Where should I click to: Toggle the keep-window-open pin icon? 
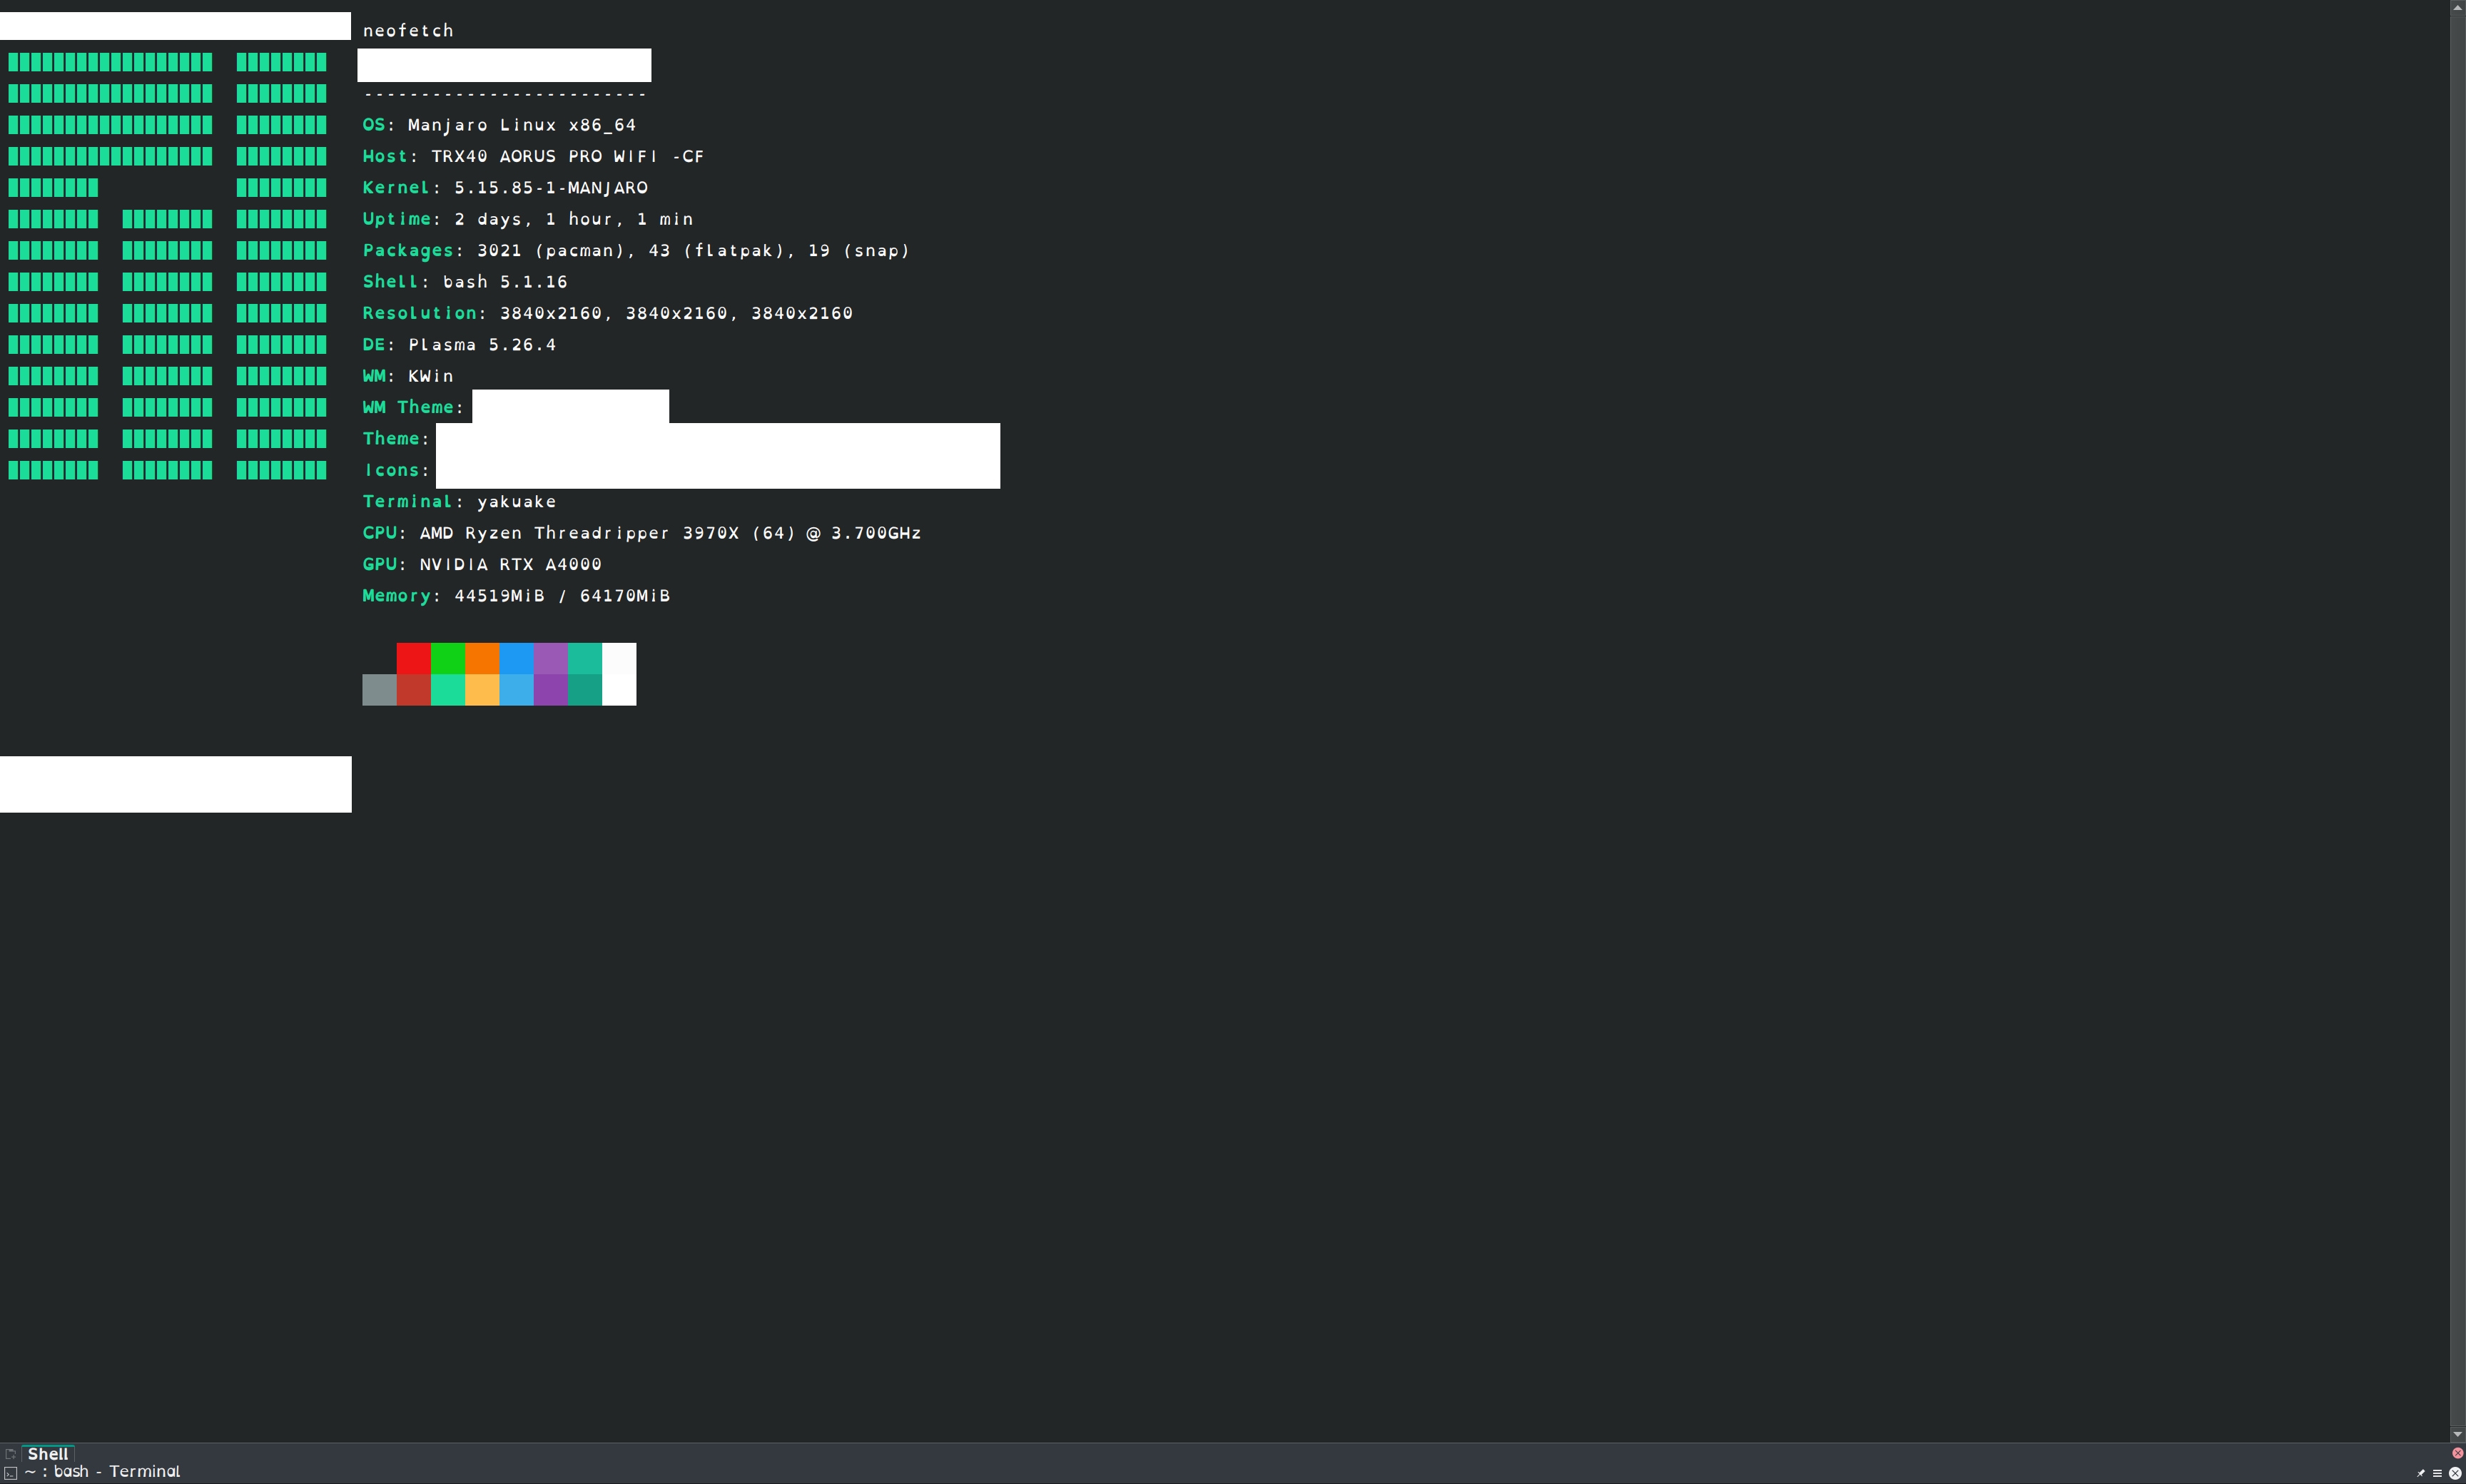(2421, 1473)
